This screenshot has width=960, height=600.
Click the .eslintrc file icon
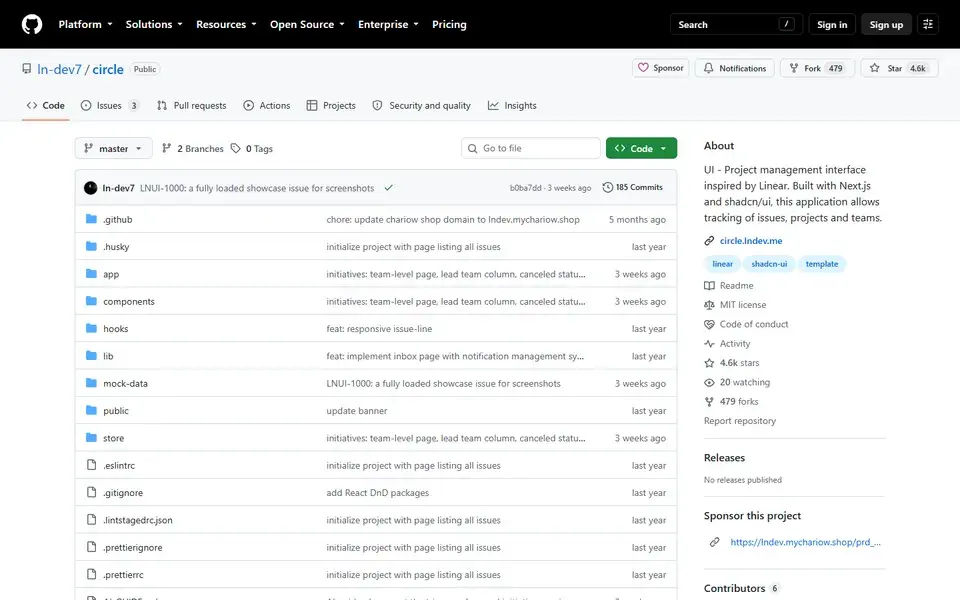(91, 465)
